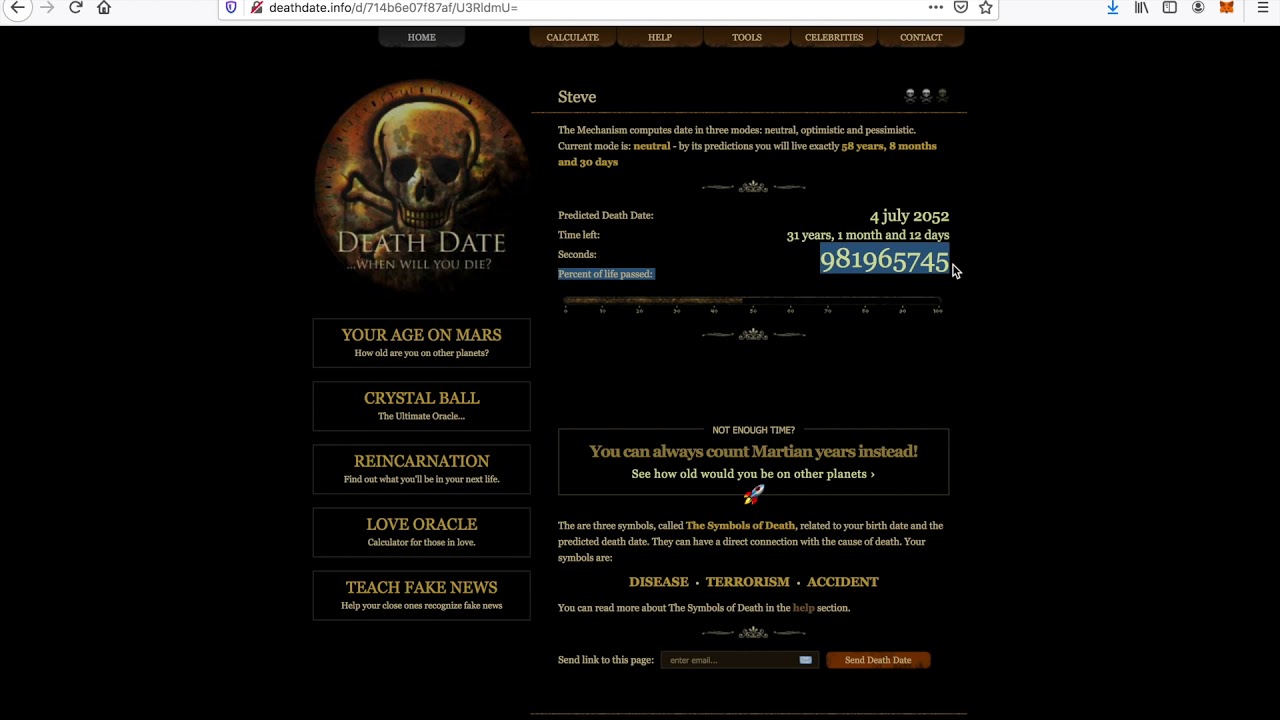Click the forward navigation arrow
The width and height of the screenshot is (1280, 720).
[47, 7]
